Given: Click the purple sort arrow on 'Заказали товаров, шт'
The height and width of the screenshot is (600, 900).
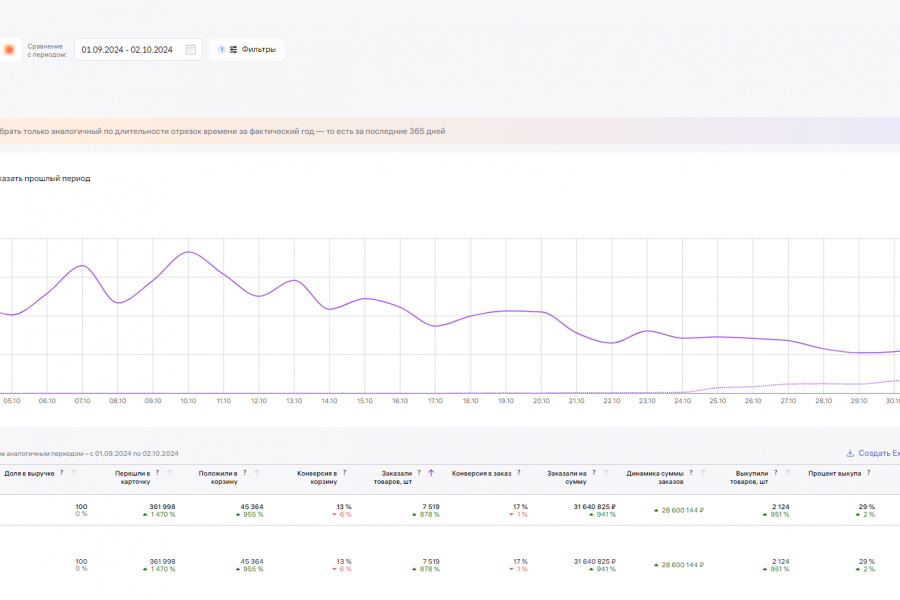Looking at the screenshot, I should pyautogui.click(x=431, y=472).
